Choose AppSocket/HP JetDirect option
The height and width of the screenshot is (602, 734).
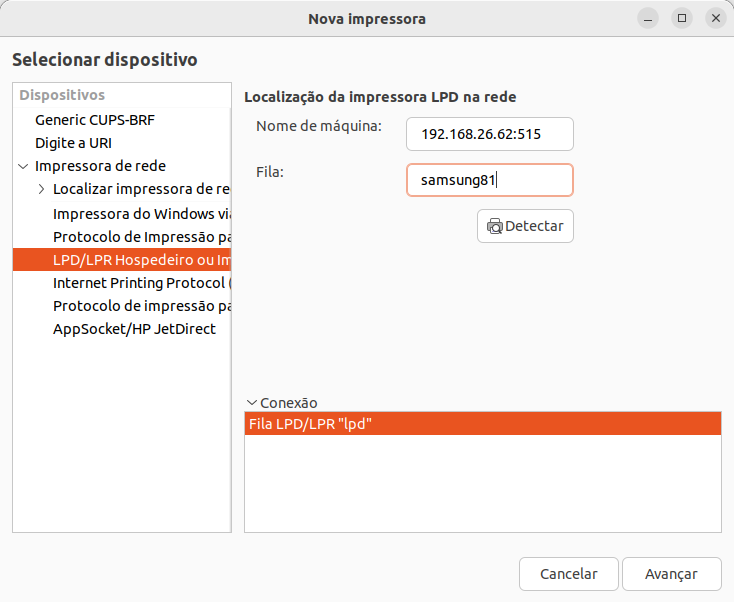tap(134, 329)
